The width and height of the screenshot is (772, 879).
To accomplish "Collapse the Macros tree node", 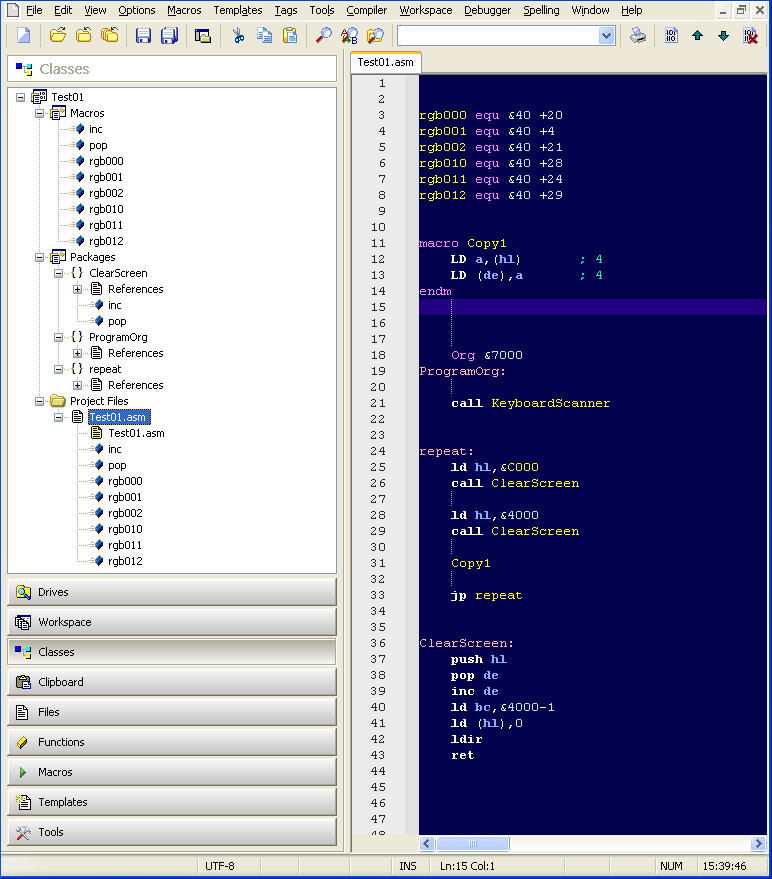I will coord(39,113).
